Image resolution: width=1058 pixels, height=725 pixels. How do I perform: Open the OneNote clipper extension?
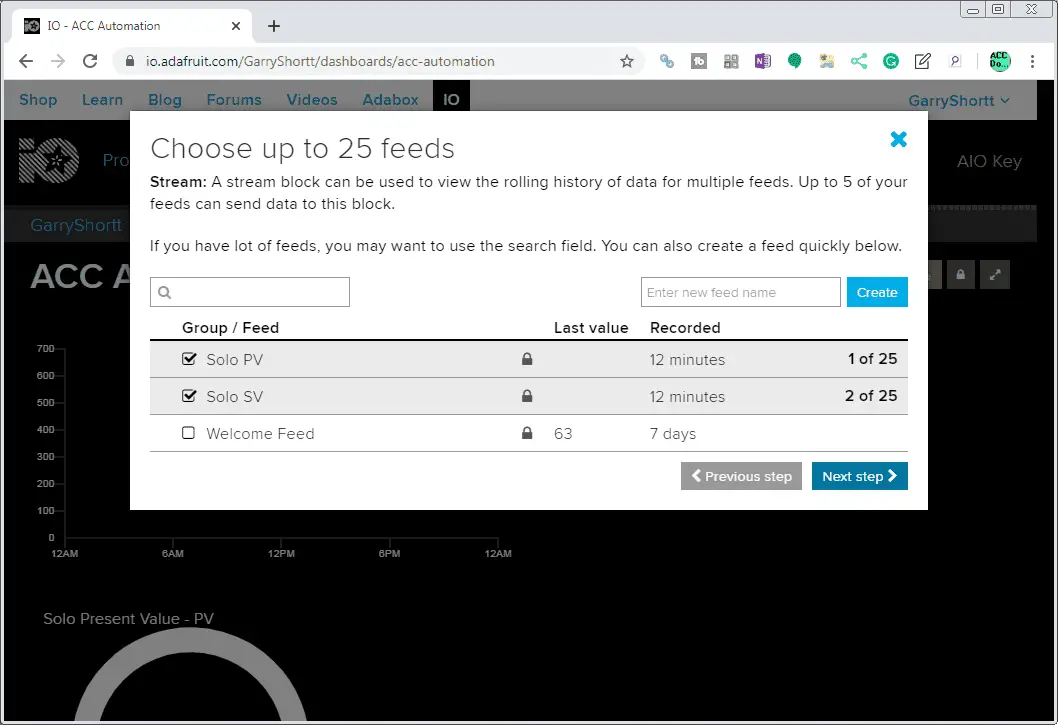point(762,61)
